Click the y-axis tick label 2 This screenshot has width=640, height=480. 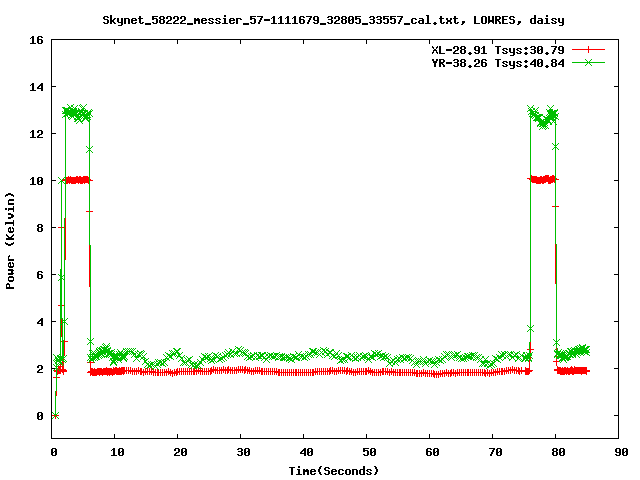tap(40, 369)
